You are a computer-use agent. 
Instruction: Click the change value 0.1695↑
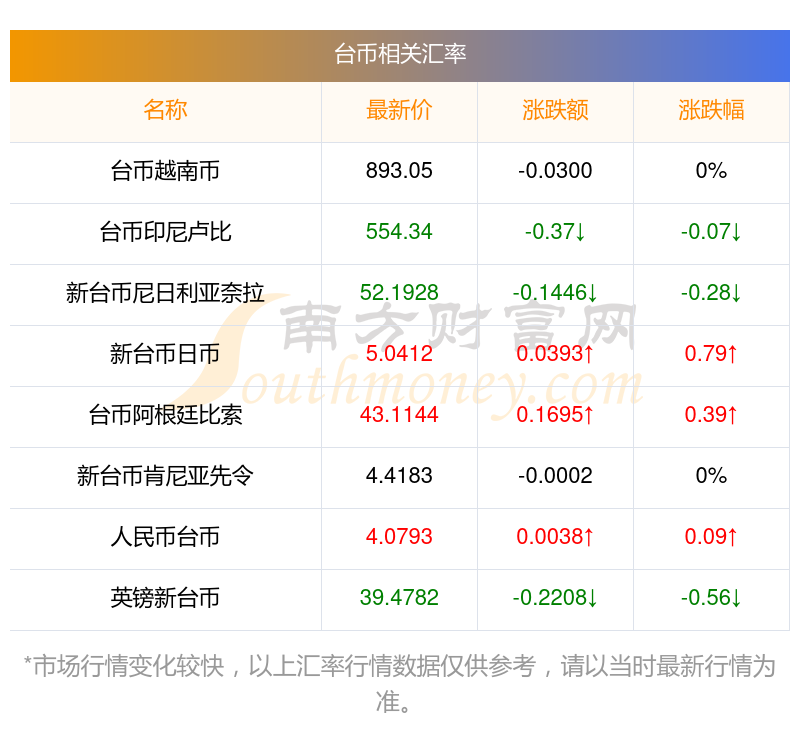tap(555, 415)
